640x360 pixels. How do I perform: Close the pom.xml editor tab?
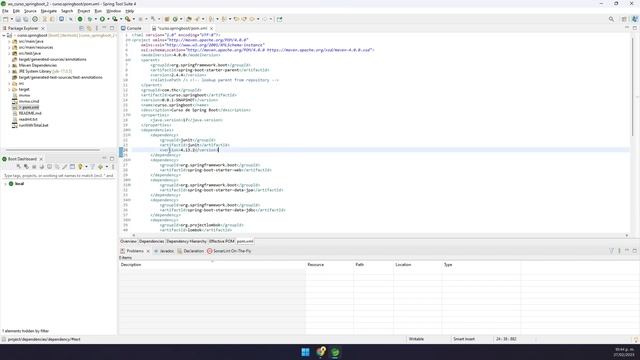click(211, 29)
